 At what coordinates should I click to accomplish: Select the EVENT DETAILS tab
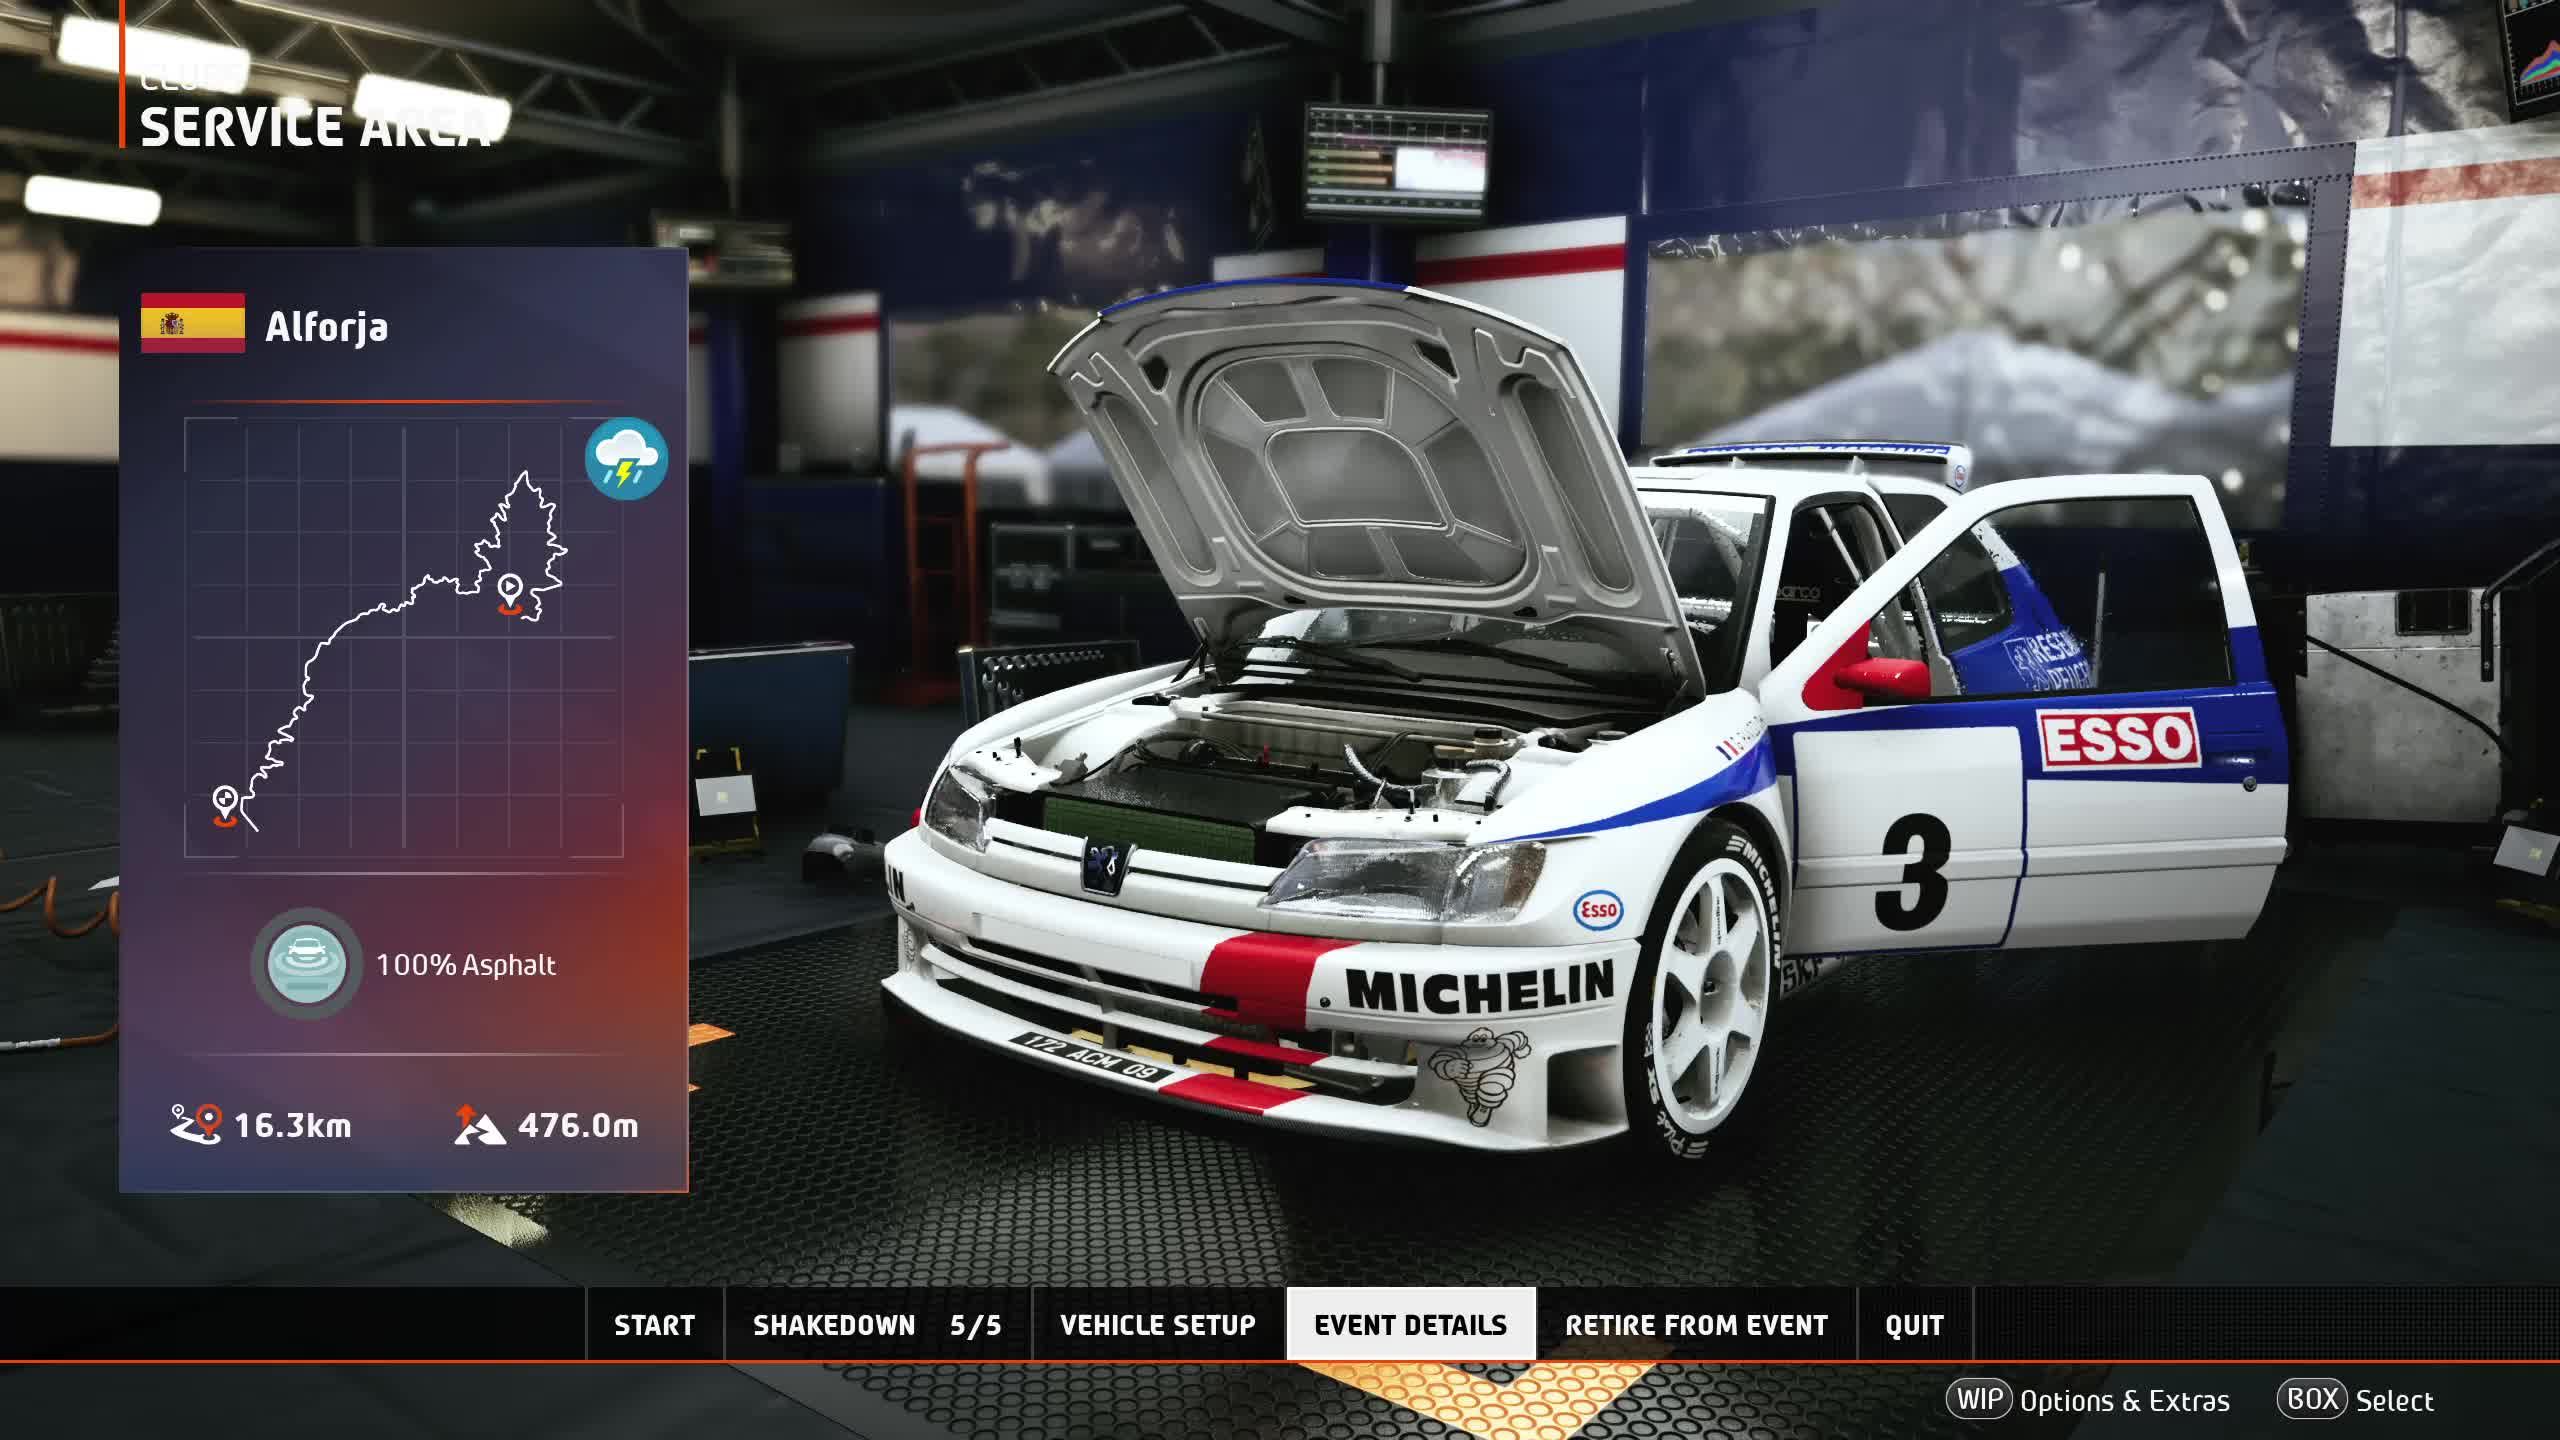[1410, 1325]
